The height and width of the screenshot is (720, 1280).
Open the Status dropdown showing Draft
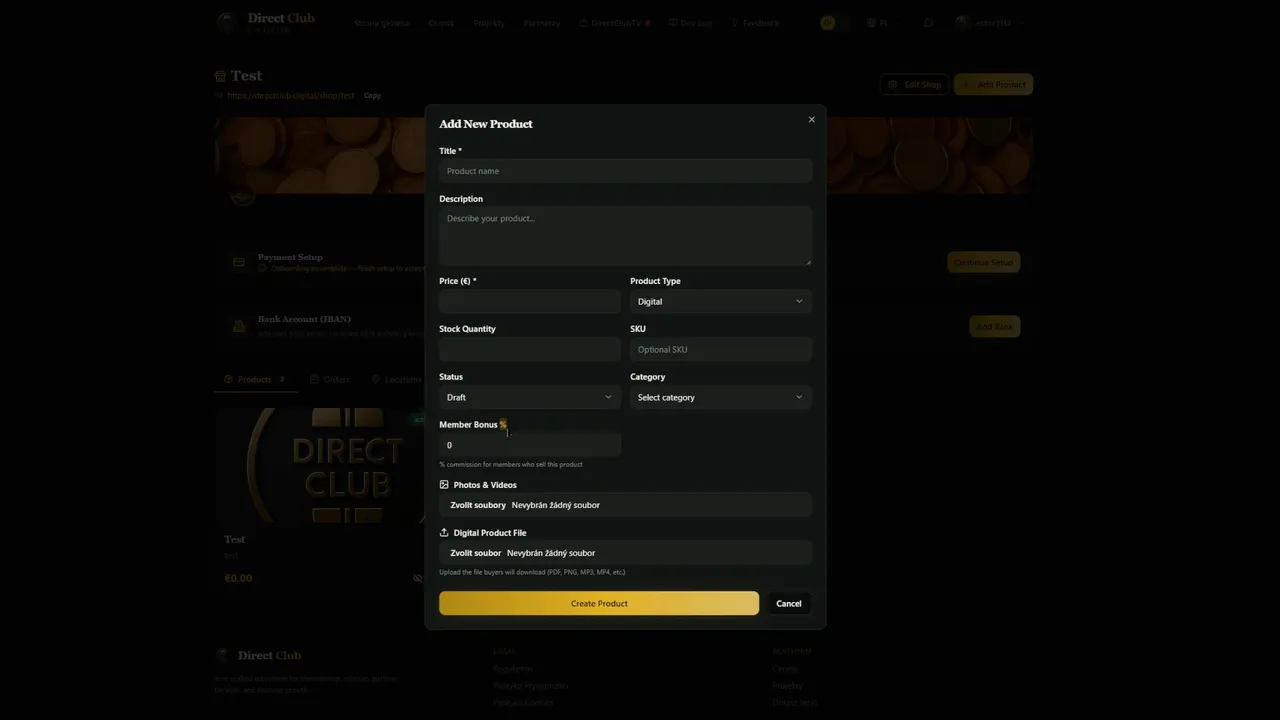[530, 398]
